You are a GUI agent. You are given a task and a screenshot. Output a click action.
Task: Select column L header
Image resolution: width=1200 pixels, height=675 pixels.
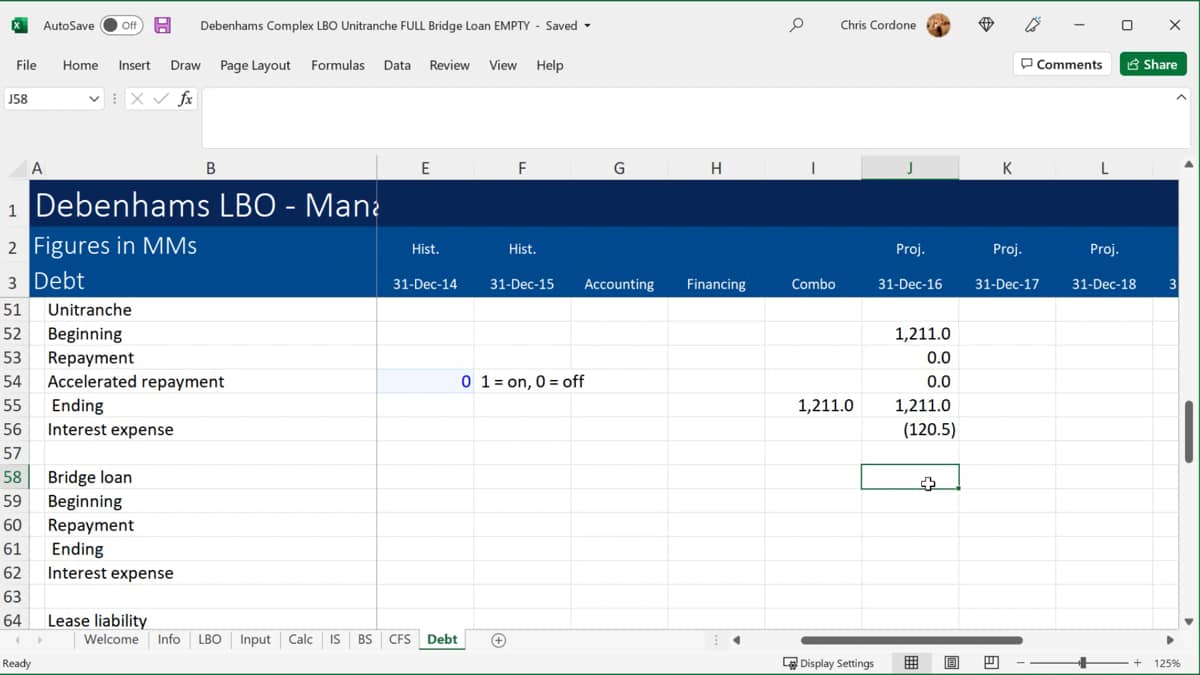tap(1104, 168)
